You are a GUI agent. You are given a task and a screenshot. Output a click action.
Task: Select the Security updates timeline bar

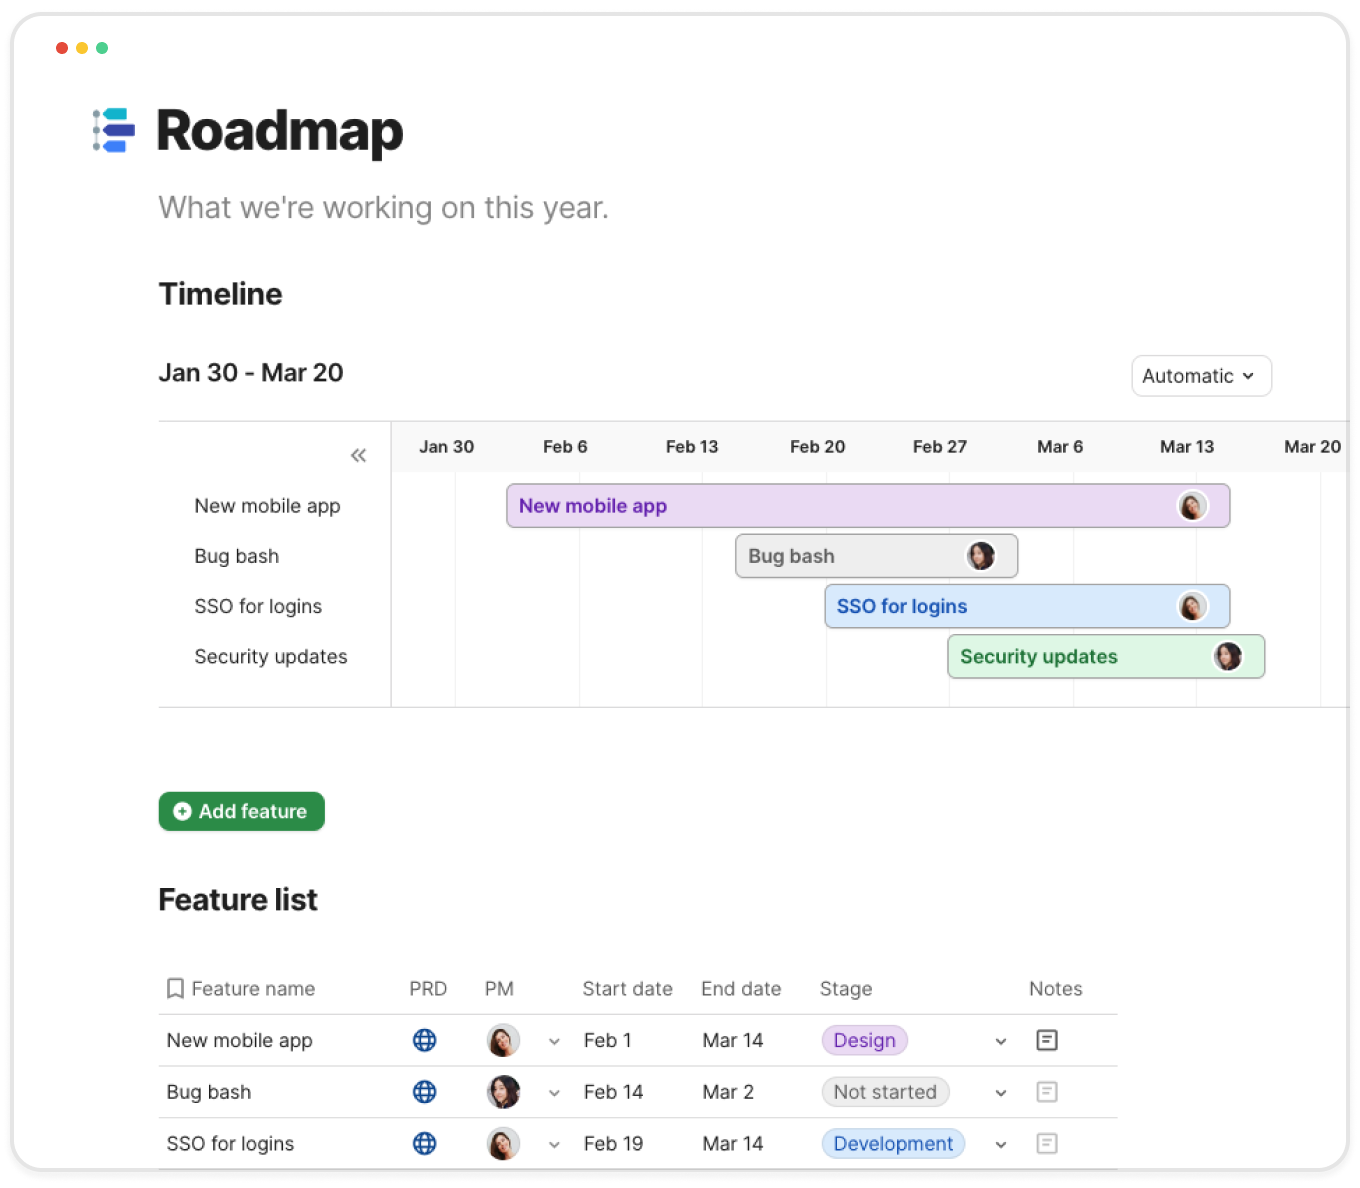(1080, 657)
